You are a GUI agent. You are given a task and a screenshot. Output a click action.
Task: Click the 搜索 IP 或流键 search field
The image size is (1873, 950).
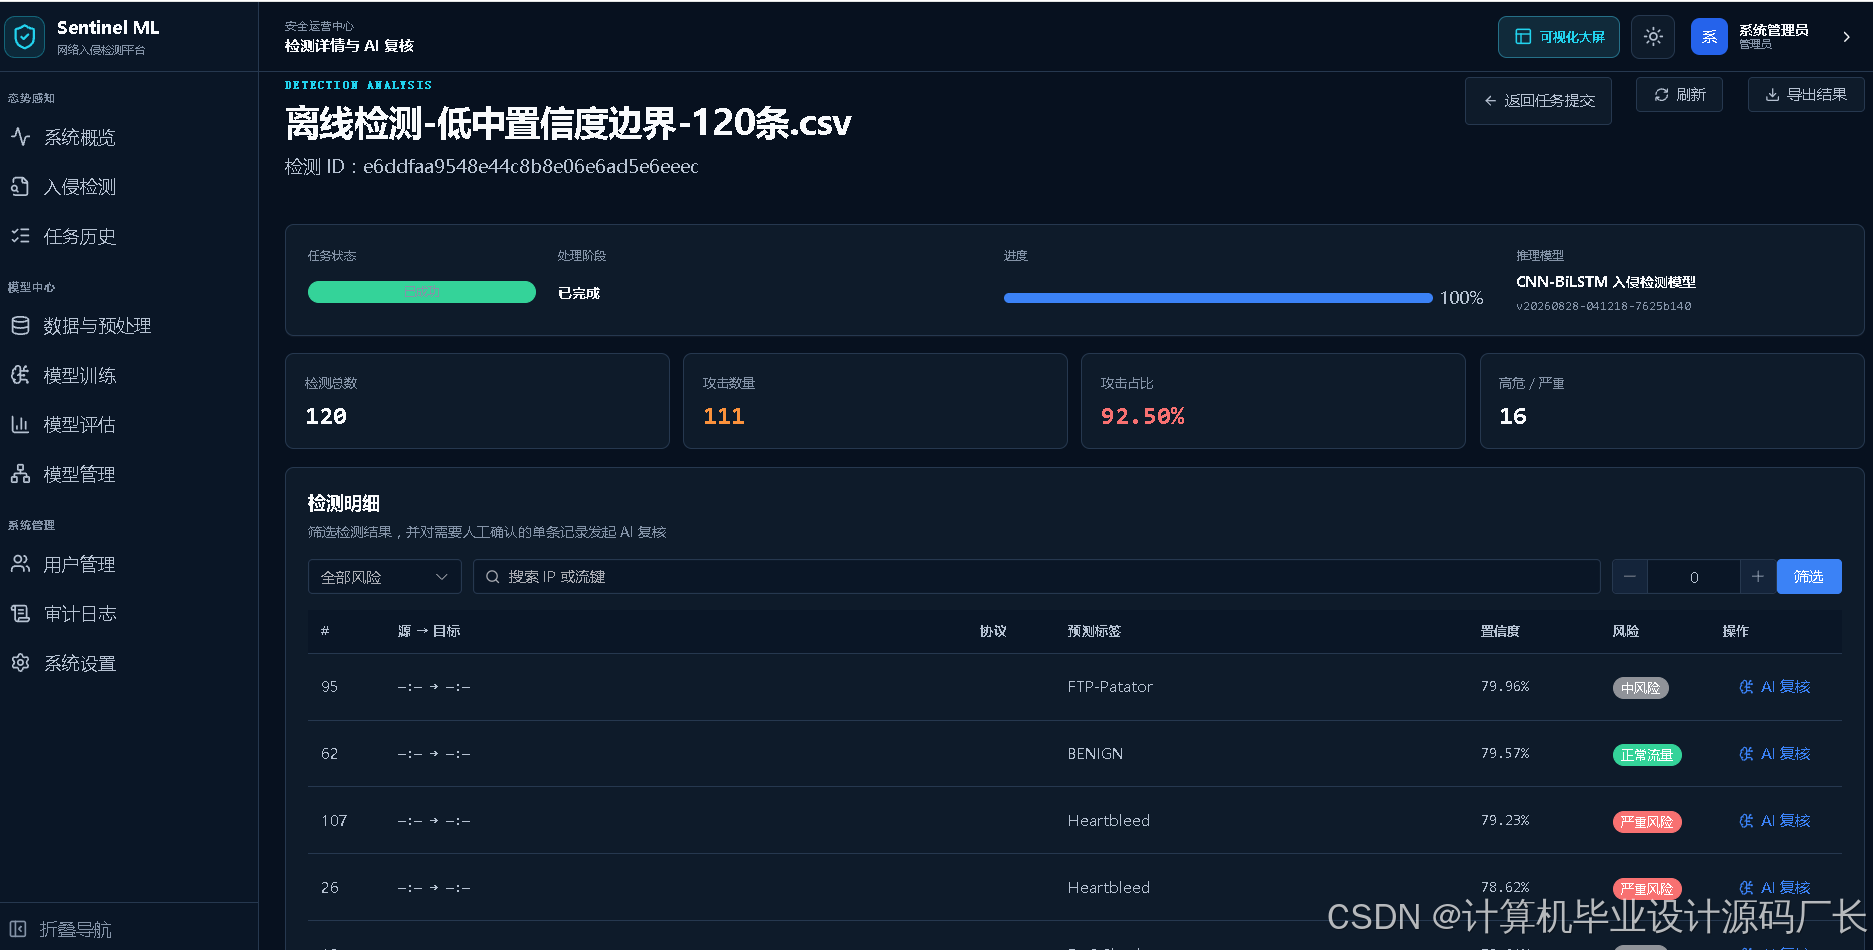tap(1036, 577)
